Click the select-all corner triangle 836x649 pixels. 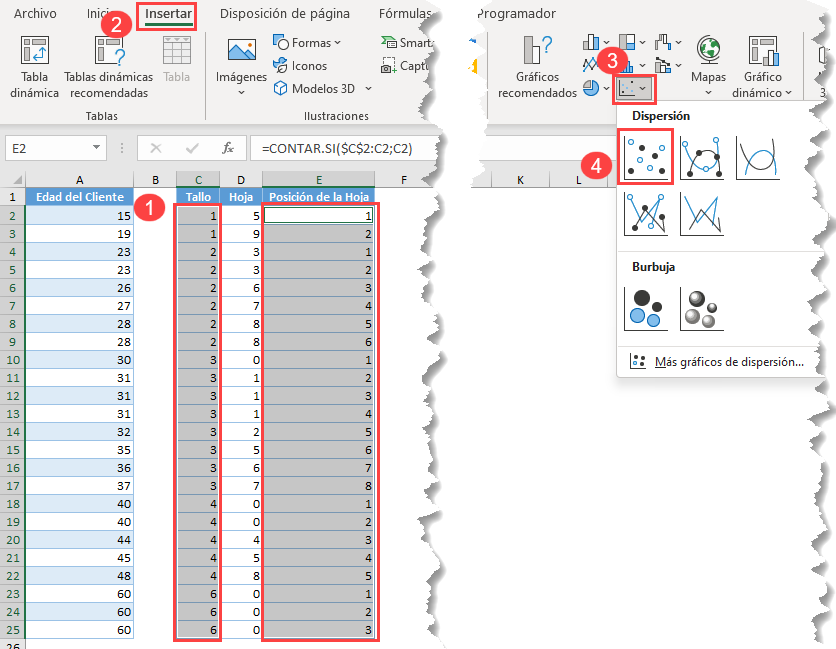tap(16, 180)
